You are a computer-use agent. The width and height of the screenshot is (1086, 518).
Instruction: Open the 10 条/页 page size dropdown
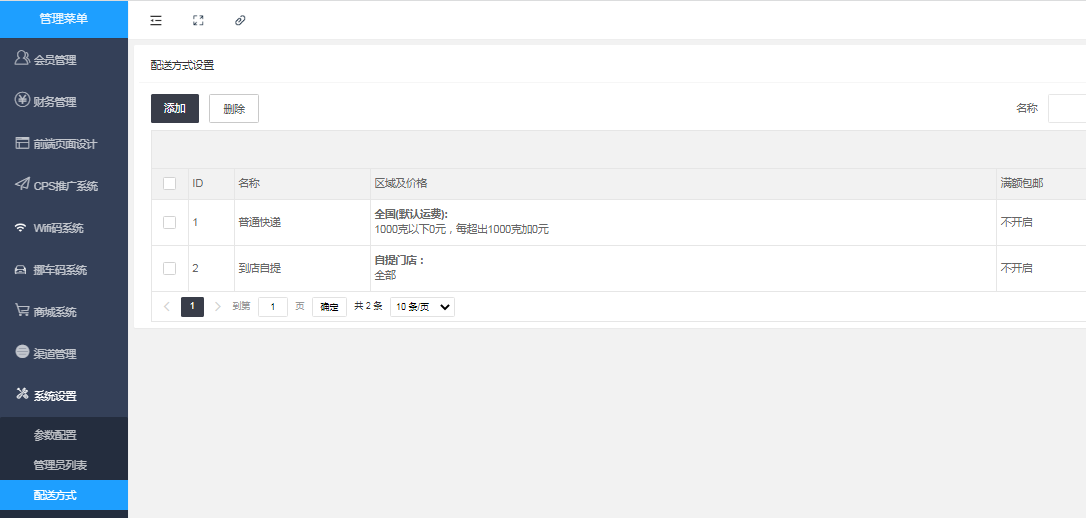422,307
